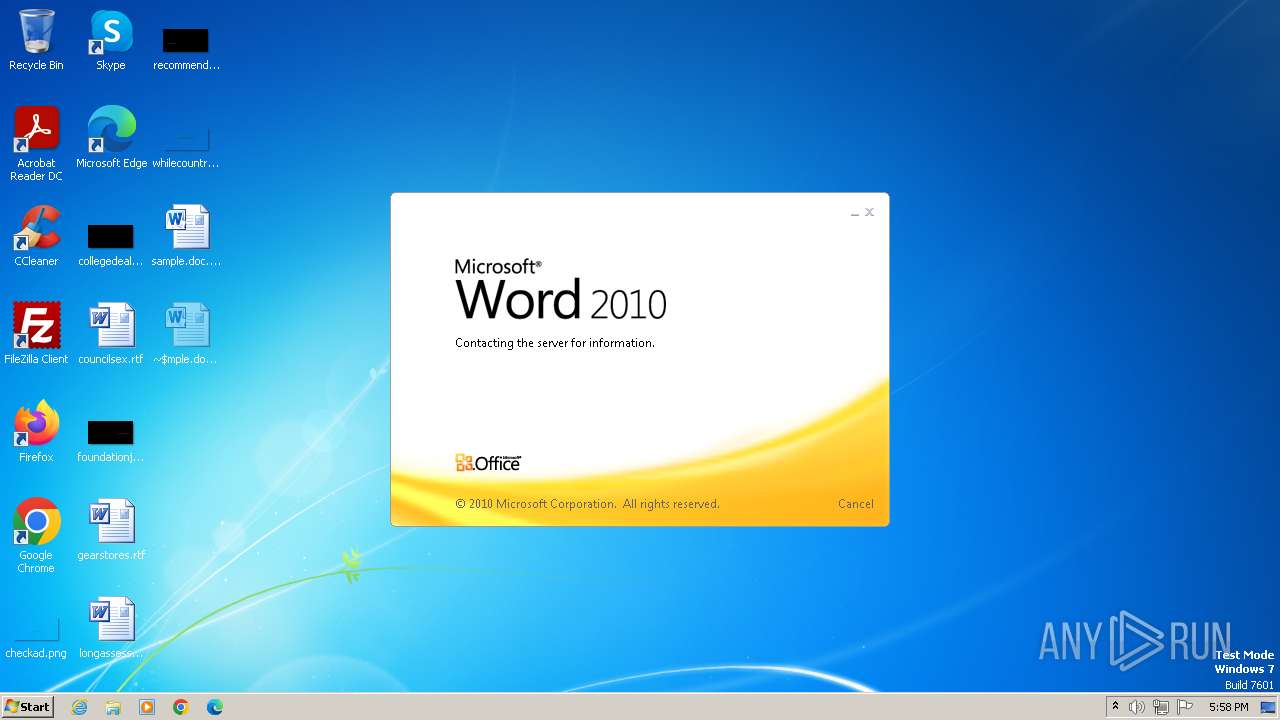Show hidden system tray icons
This screenshot has width=1280, height=720.
click(x=1115, y=707)
